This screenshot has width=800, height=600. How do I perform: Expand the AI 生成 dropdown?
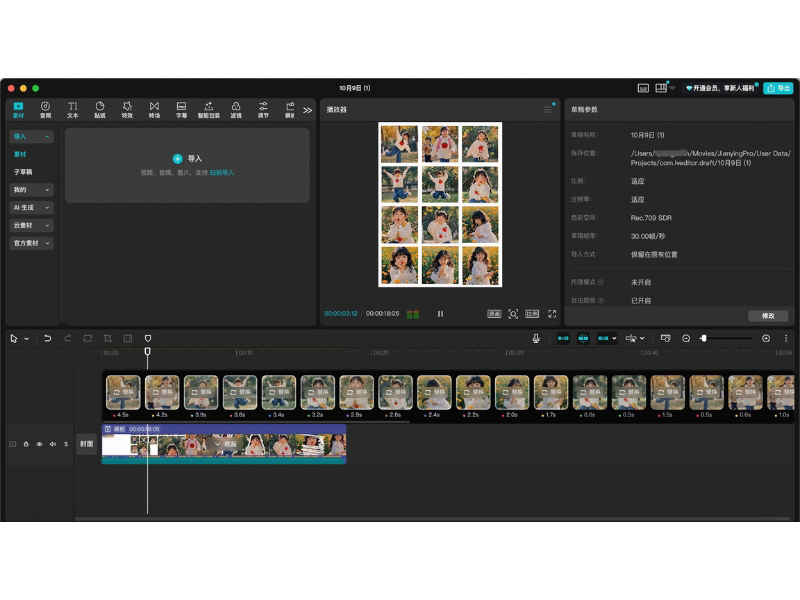32,208
